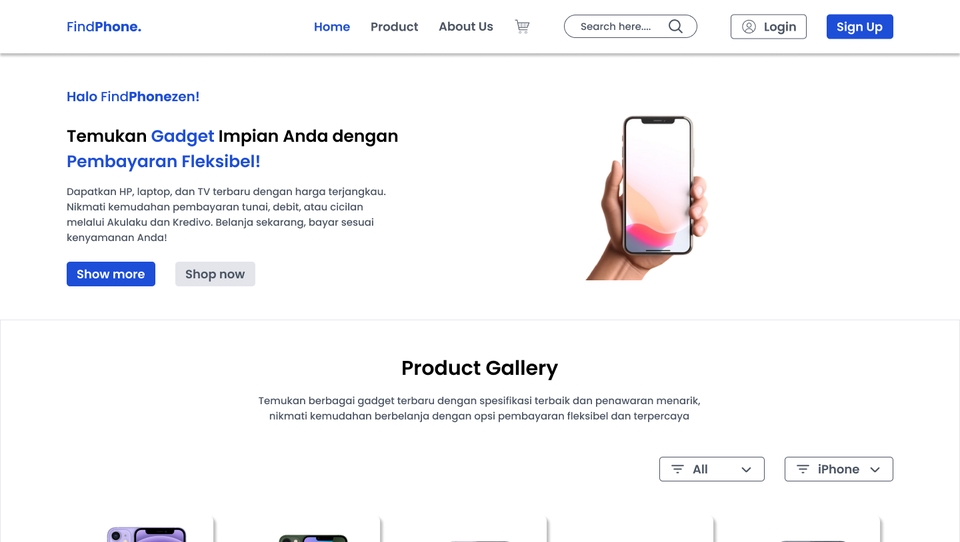
Task: Click the Halo FindPhonezen! greeting text
Action: pos(133,97)
